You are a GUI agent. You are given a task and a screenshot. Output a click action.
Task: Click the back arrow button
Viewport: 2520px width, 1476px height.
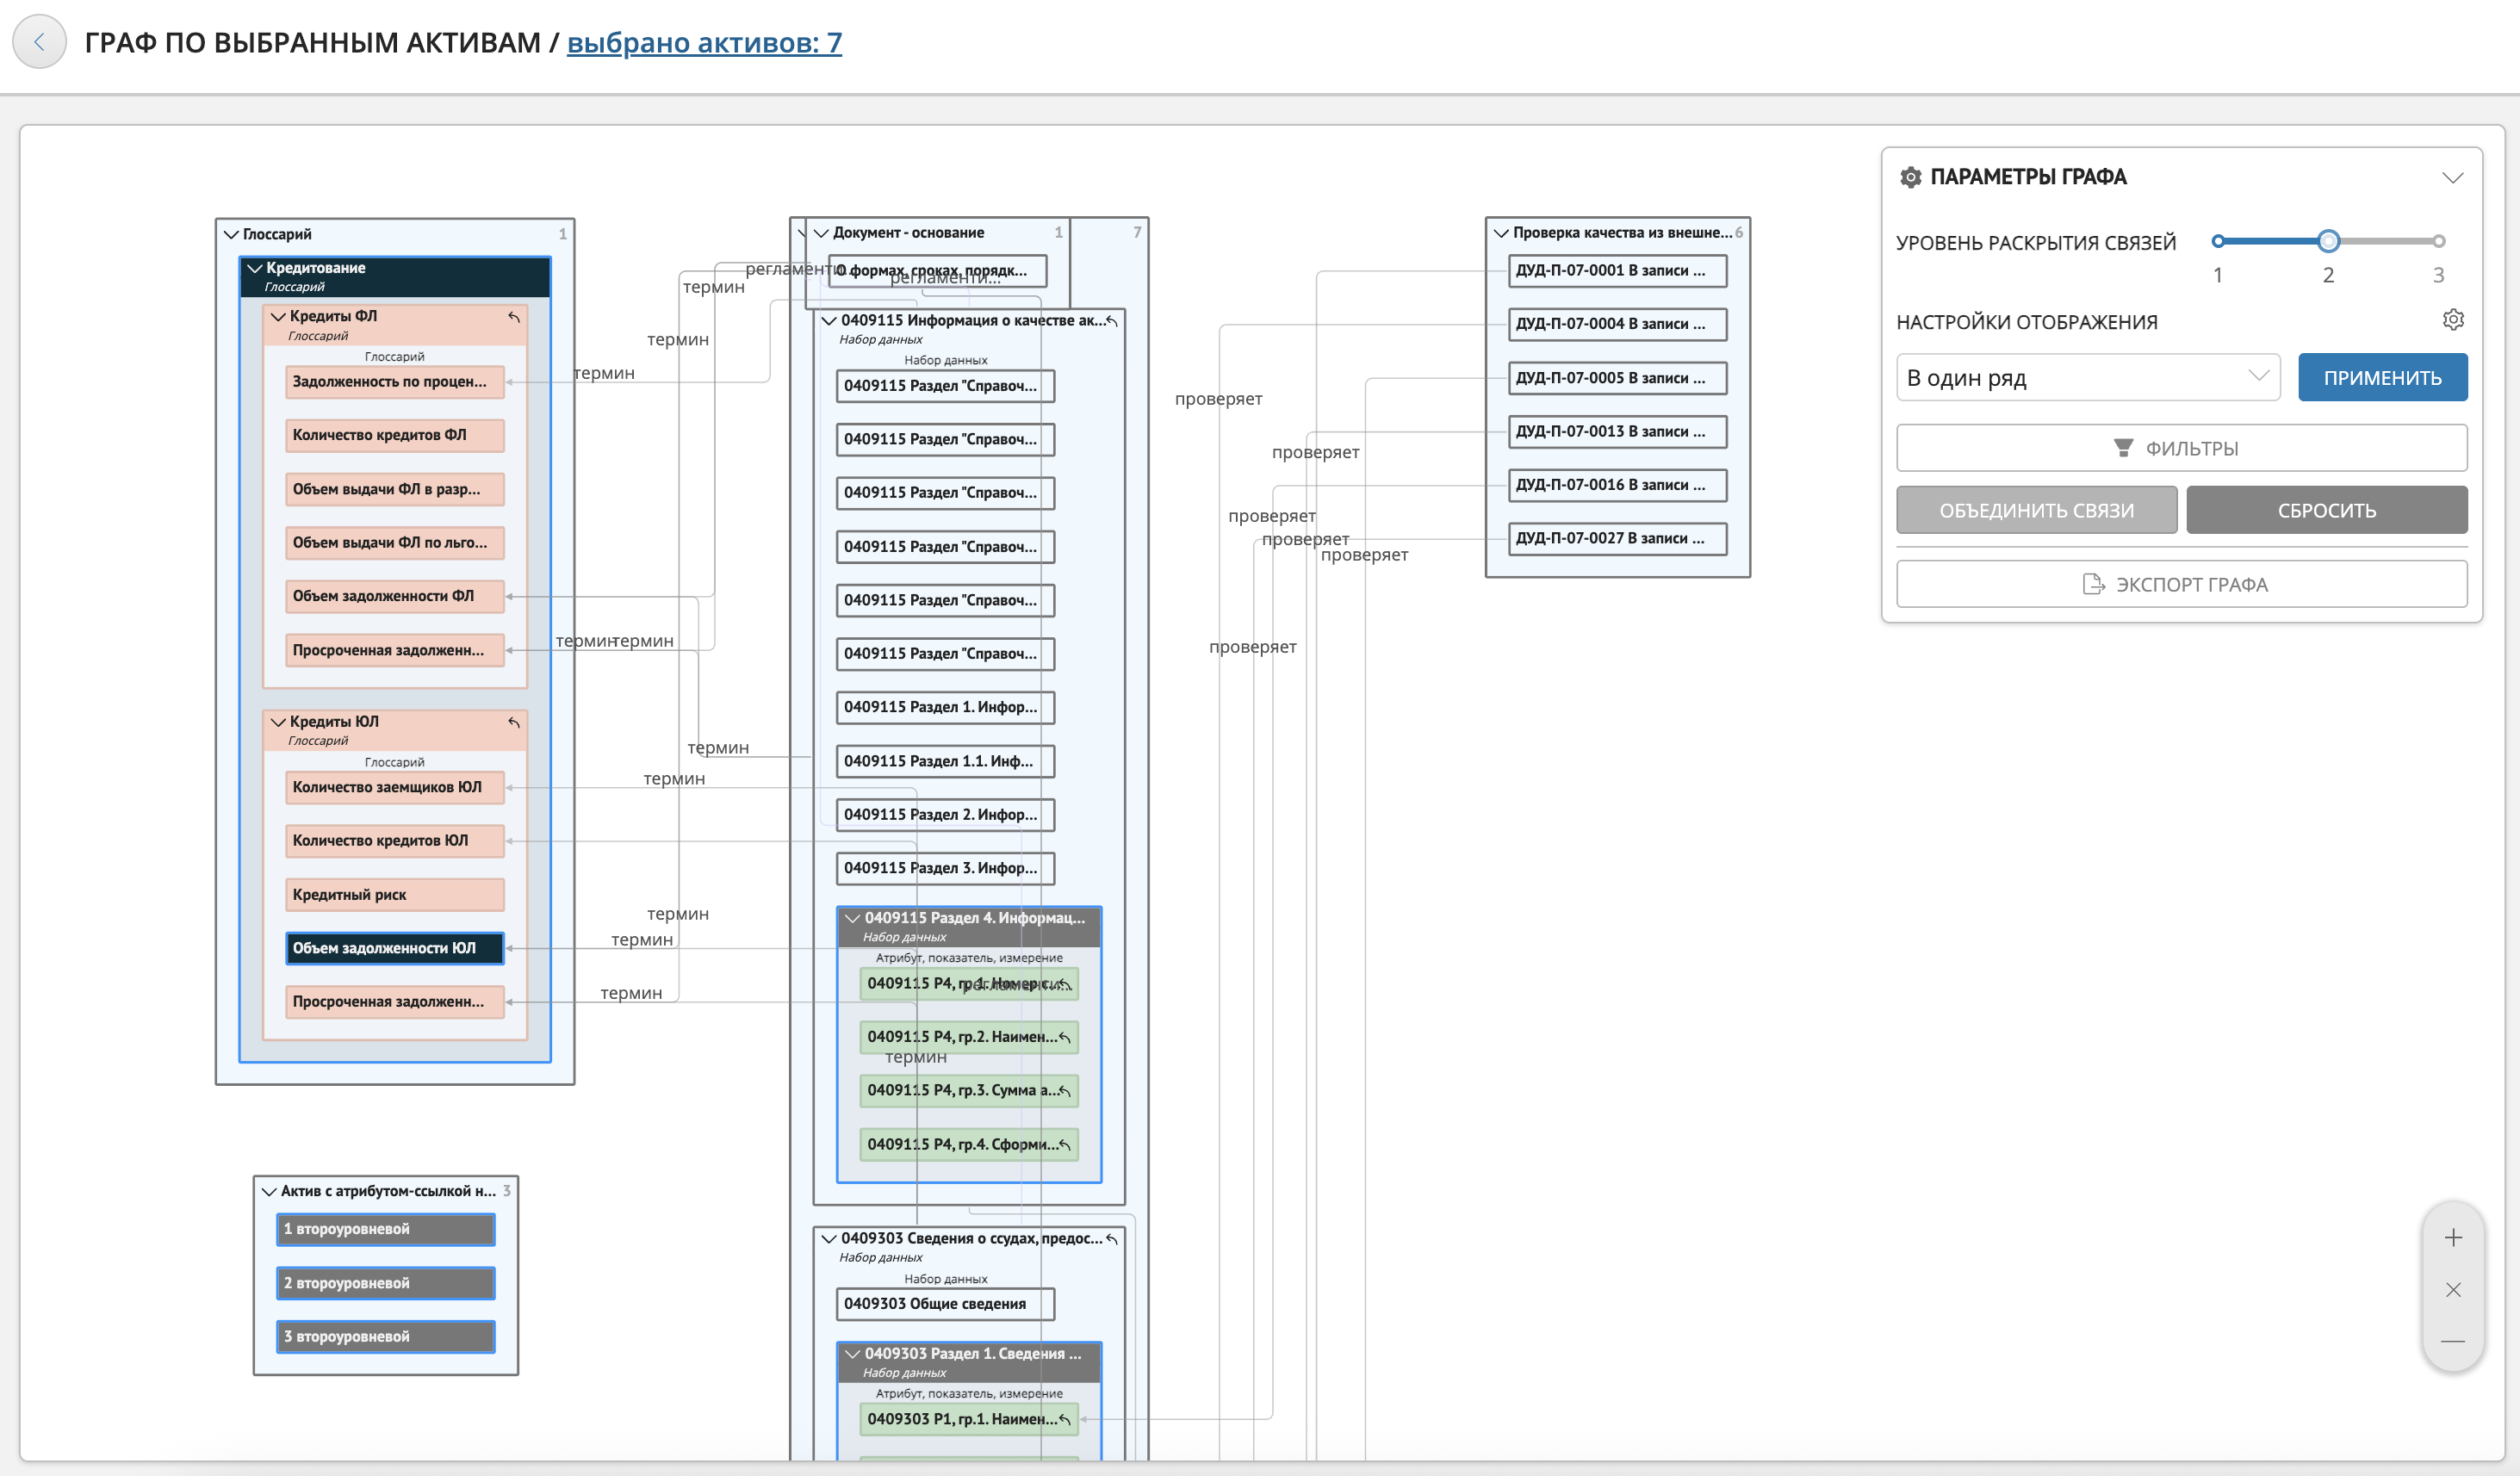(39, 42)
